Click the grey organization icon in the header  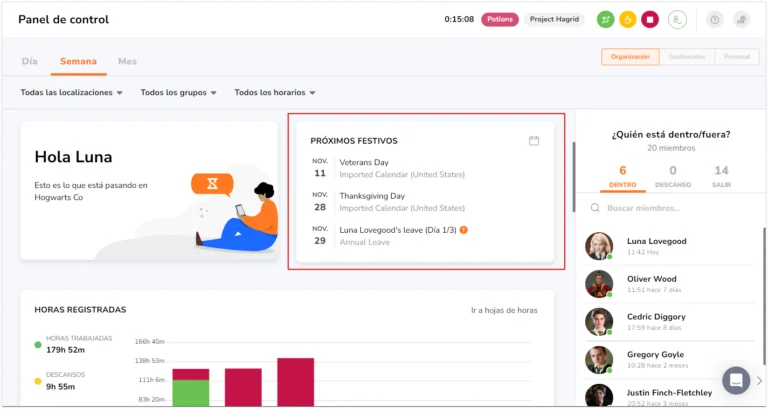(x=742, y=20)
